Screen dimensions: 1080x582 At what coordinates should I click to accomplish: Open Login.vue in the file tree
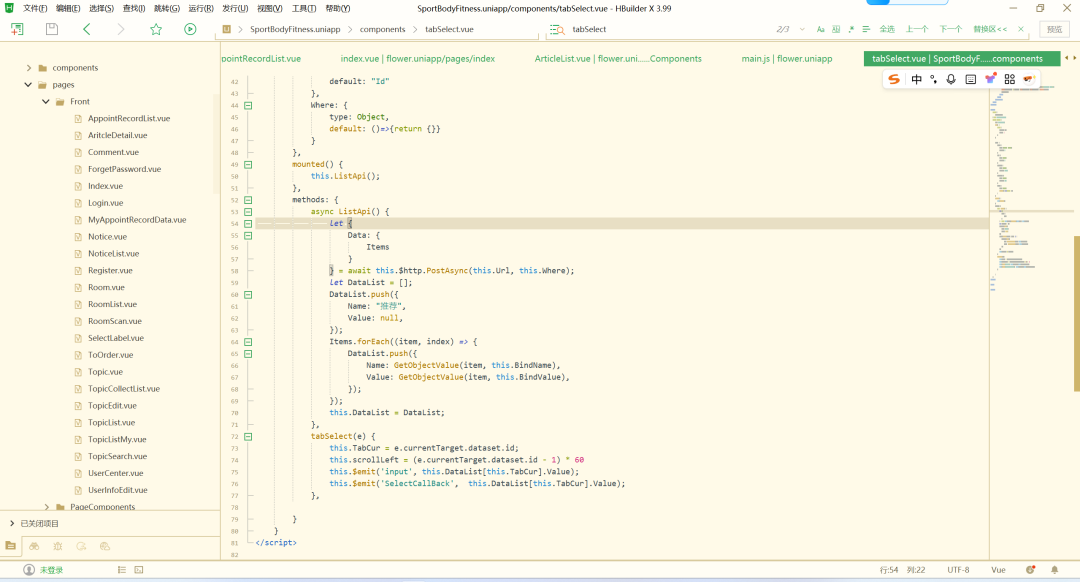(105, 202)
